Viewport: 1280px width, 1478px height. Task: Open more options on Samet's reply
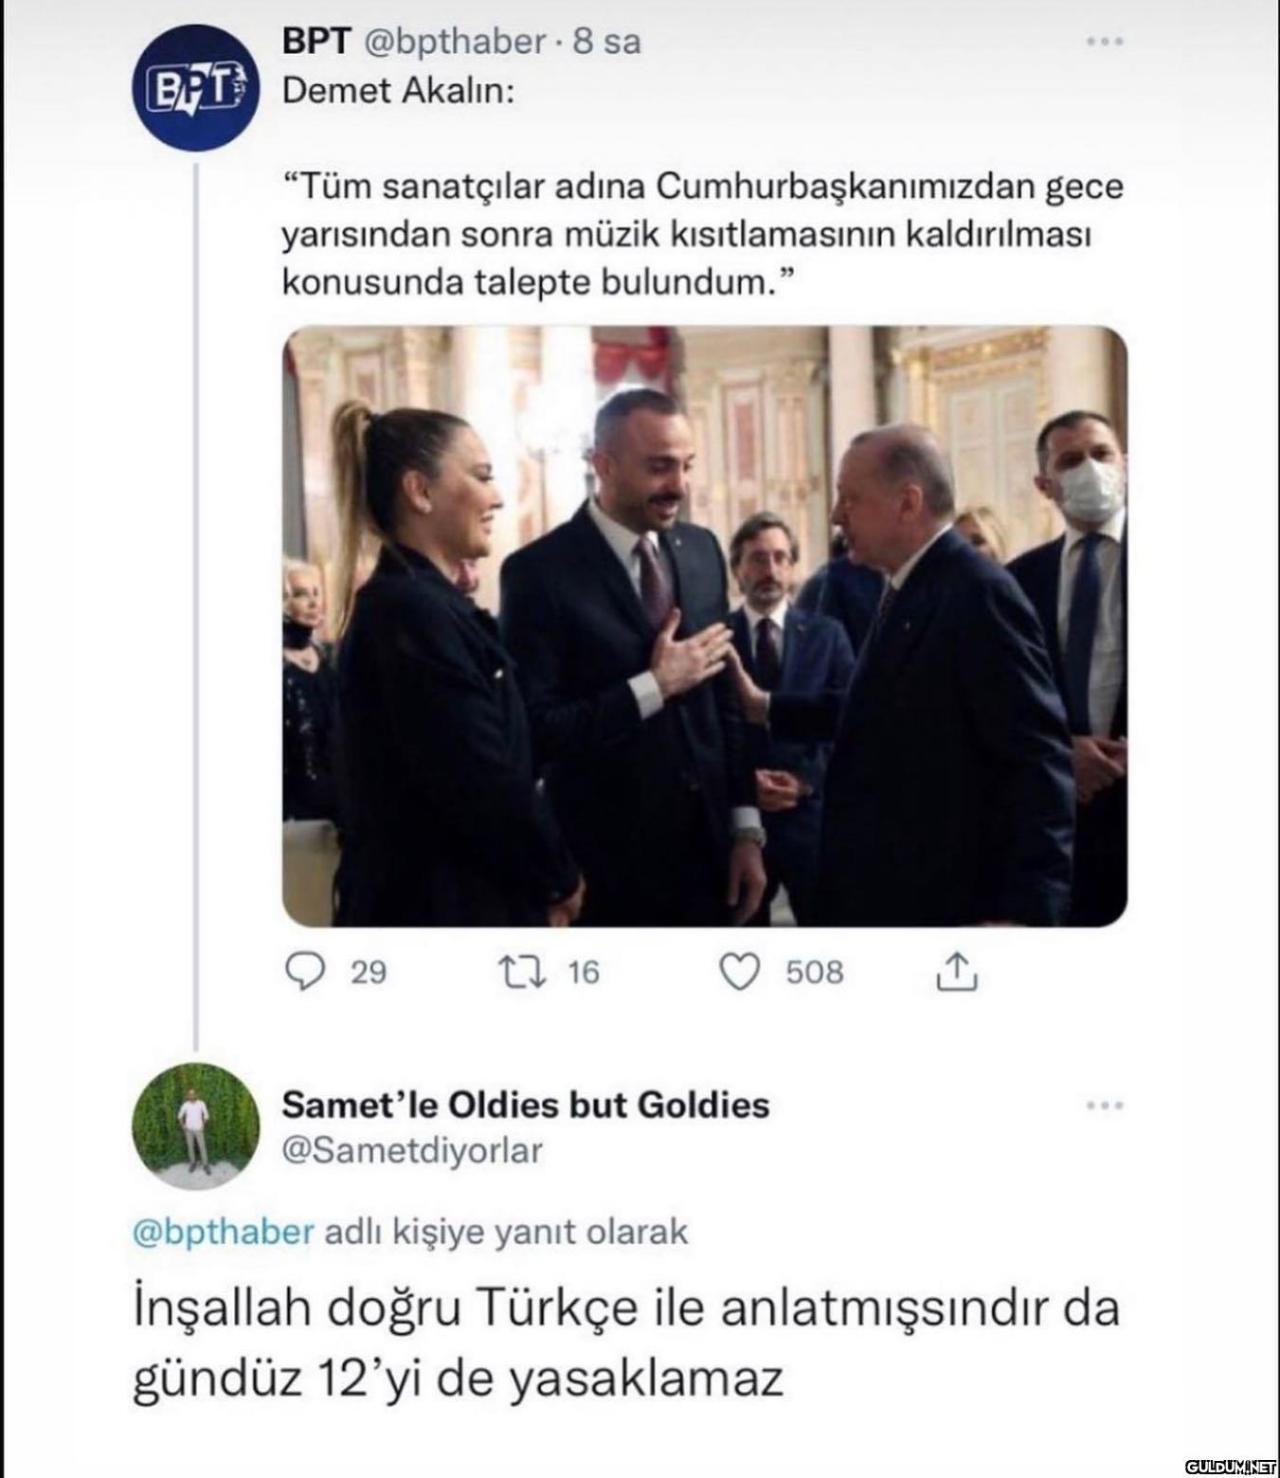[1105, 1105]
